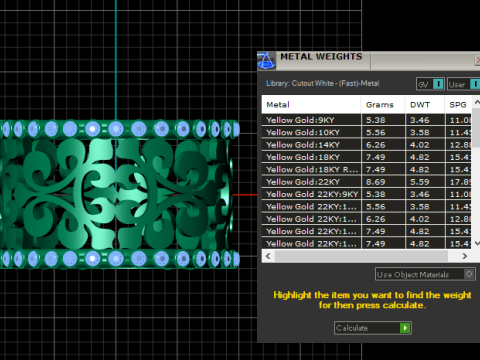Select the Yellow Gold:14KY row
480x360 pixels.
366,145
